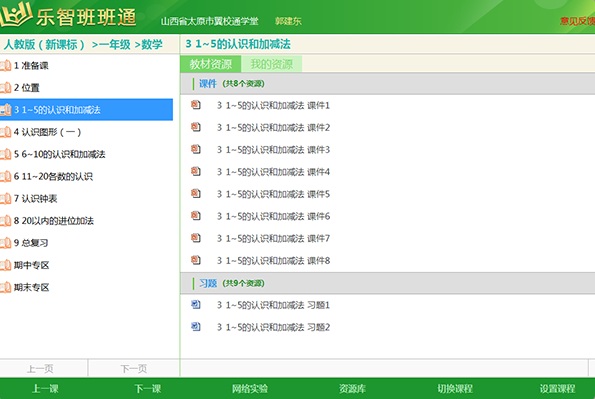This screenshot has width=595, height=399.
Task: Click 切换课程 to switch course
Action: click(455, 389)
